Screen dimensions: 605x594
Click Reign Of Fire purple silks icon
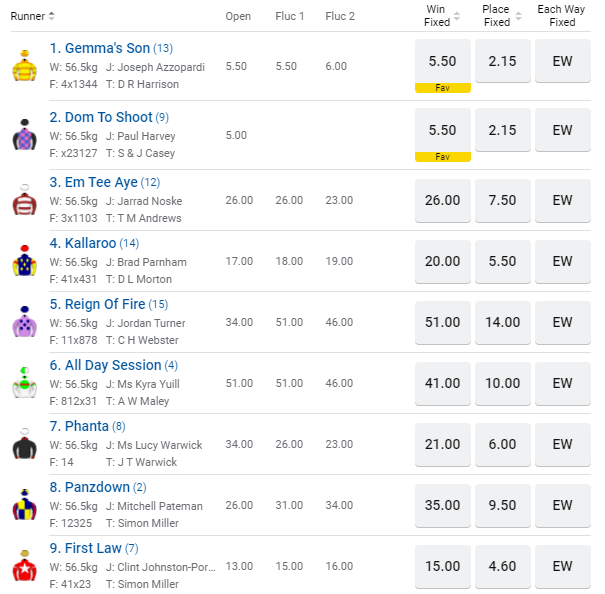pyautogui.click(x=24, y=322)
